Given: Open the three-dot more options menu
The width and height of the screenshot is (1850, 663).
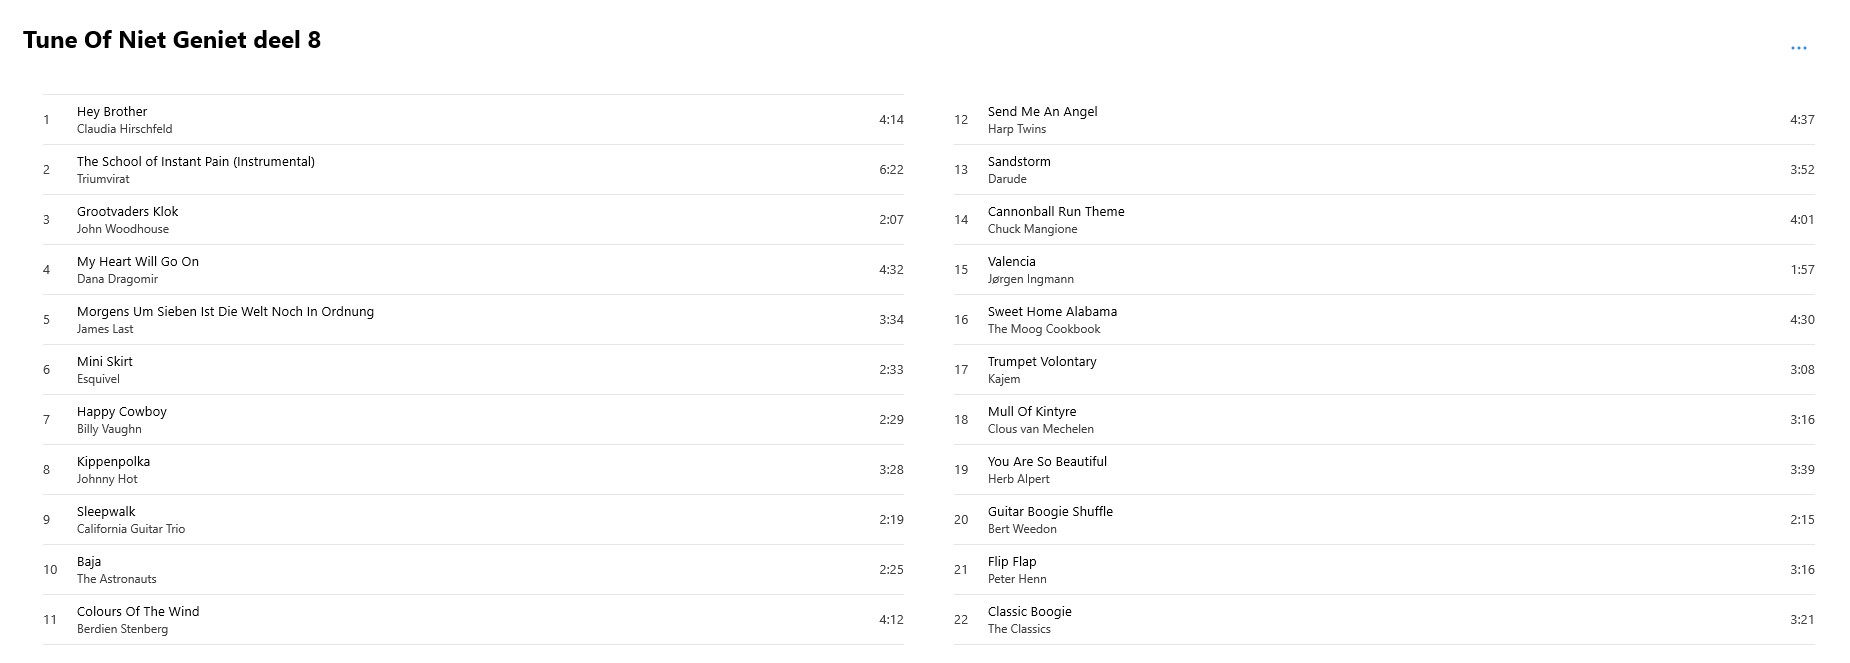Looking at the screenshot, I should 1798,48.
